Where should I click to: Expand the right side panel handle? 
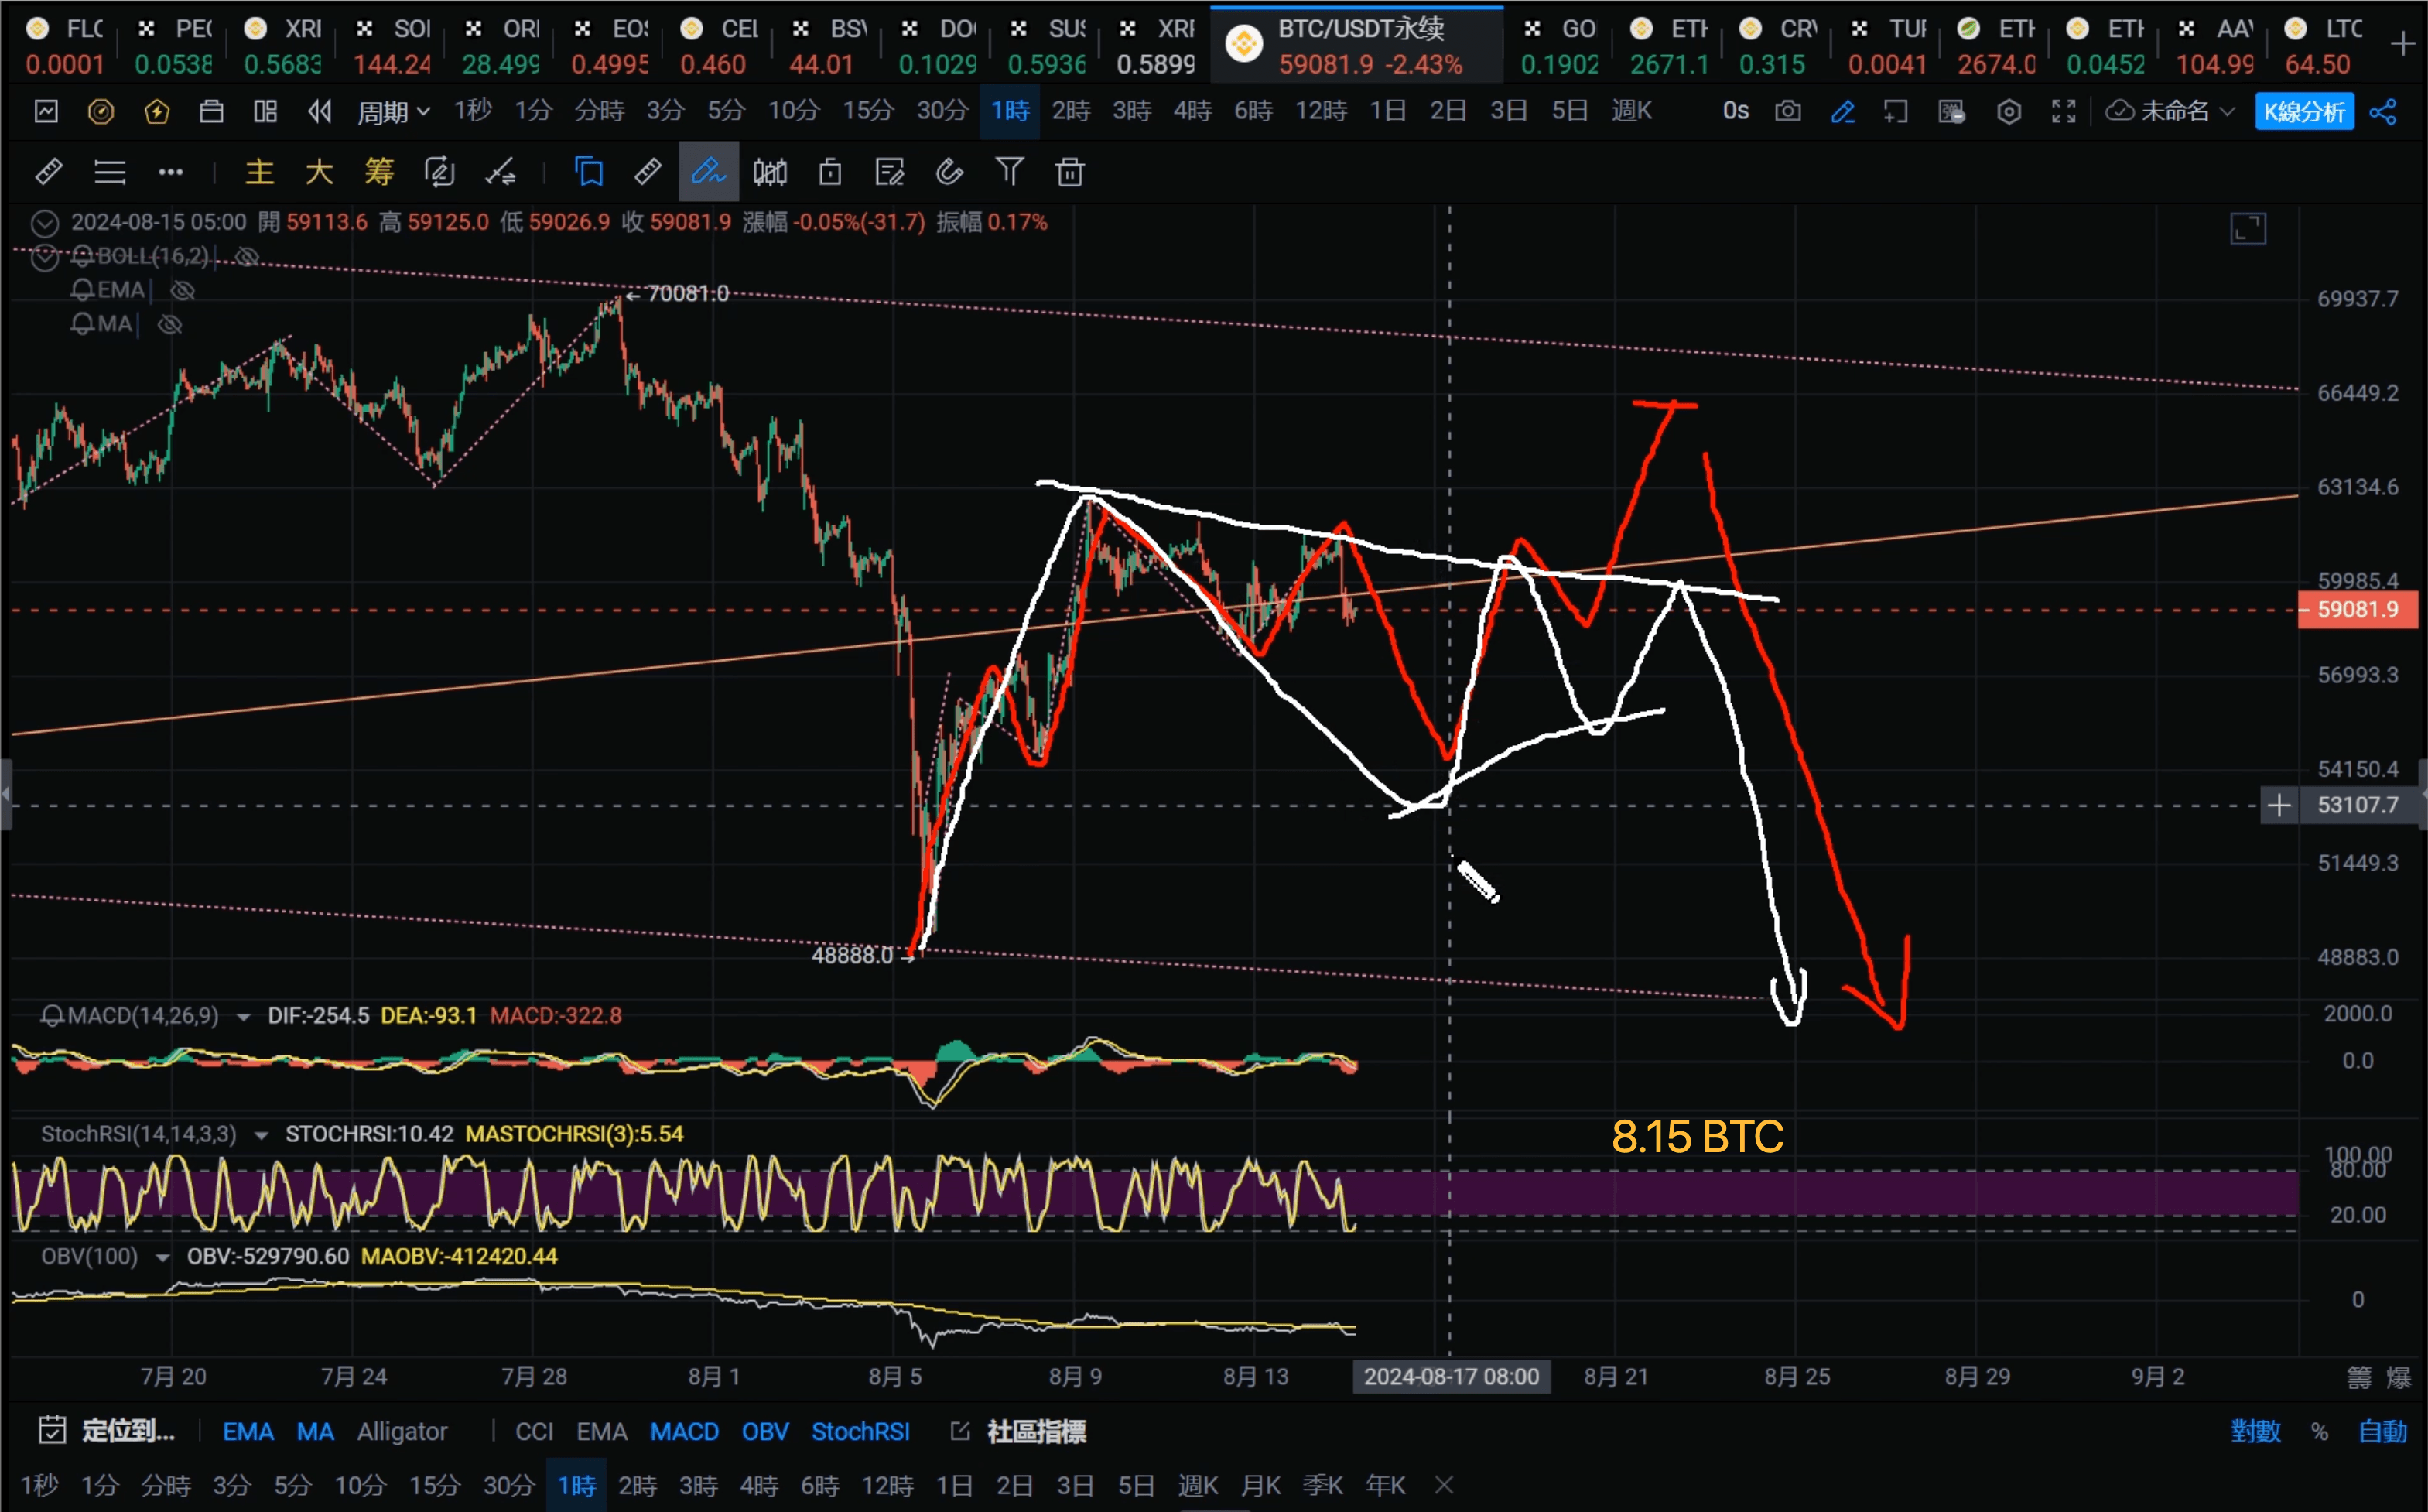[2422, 795]
